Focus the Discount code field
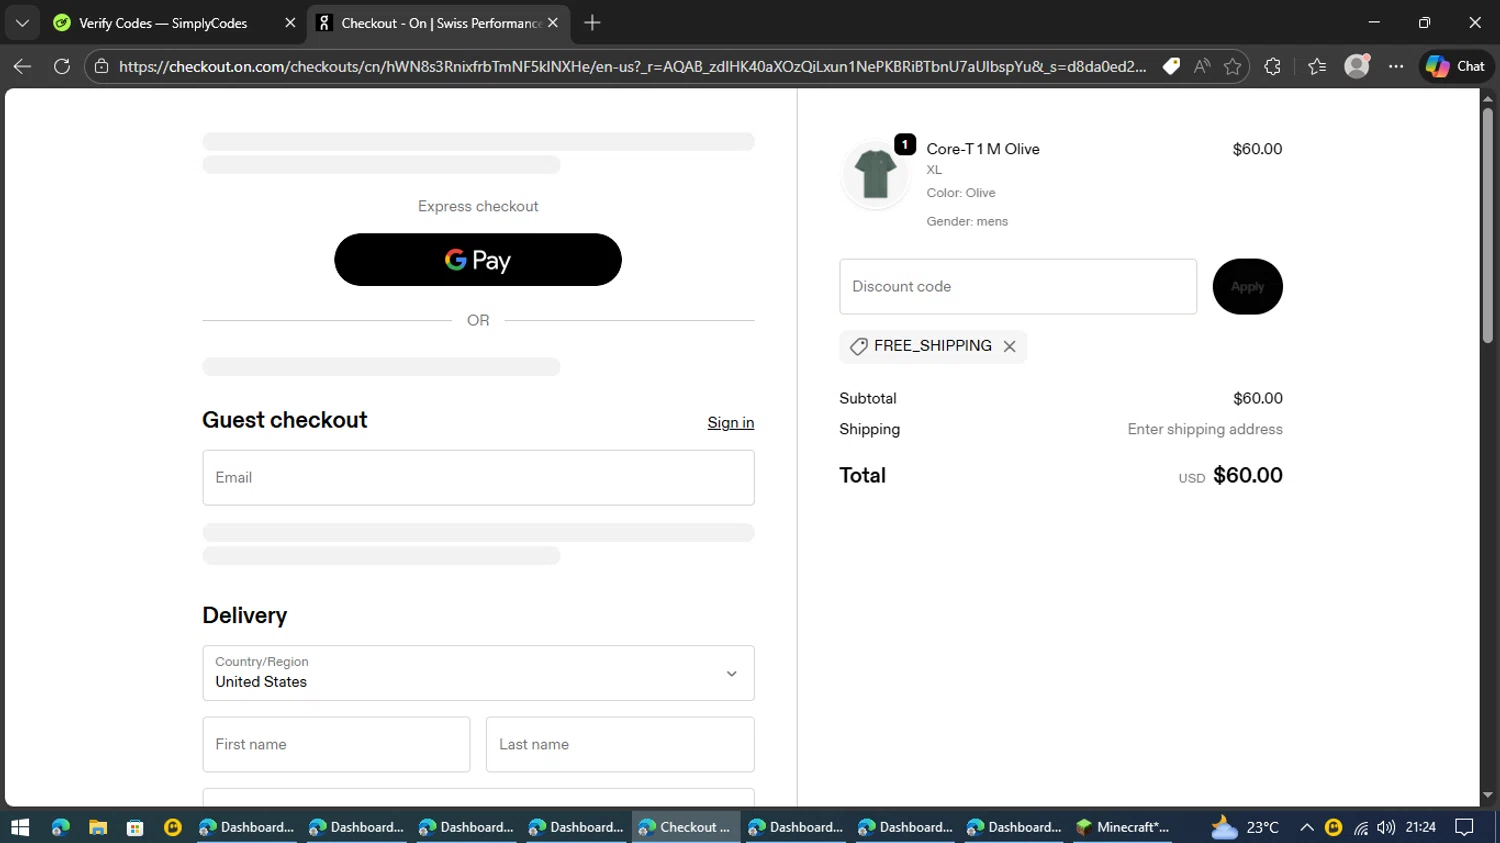 click(1018, 287)
